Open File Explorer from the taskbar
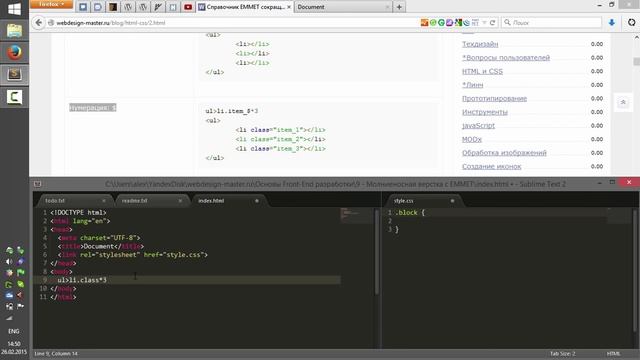640x360 pixels. [14, 31]
